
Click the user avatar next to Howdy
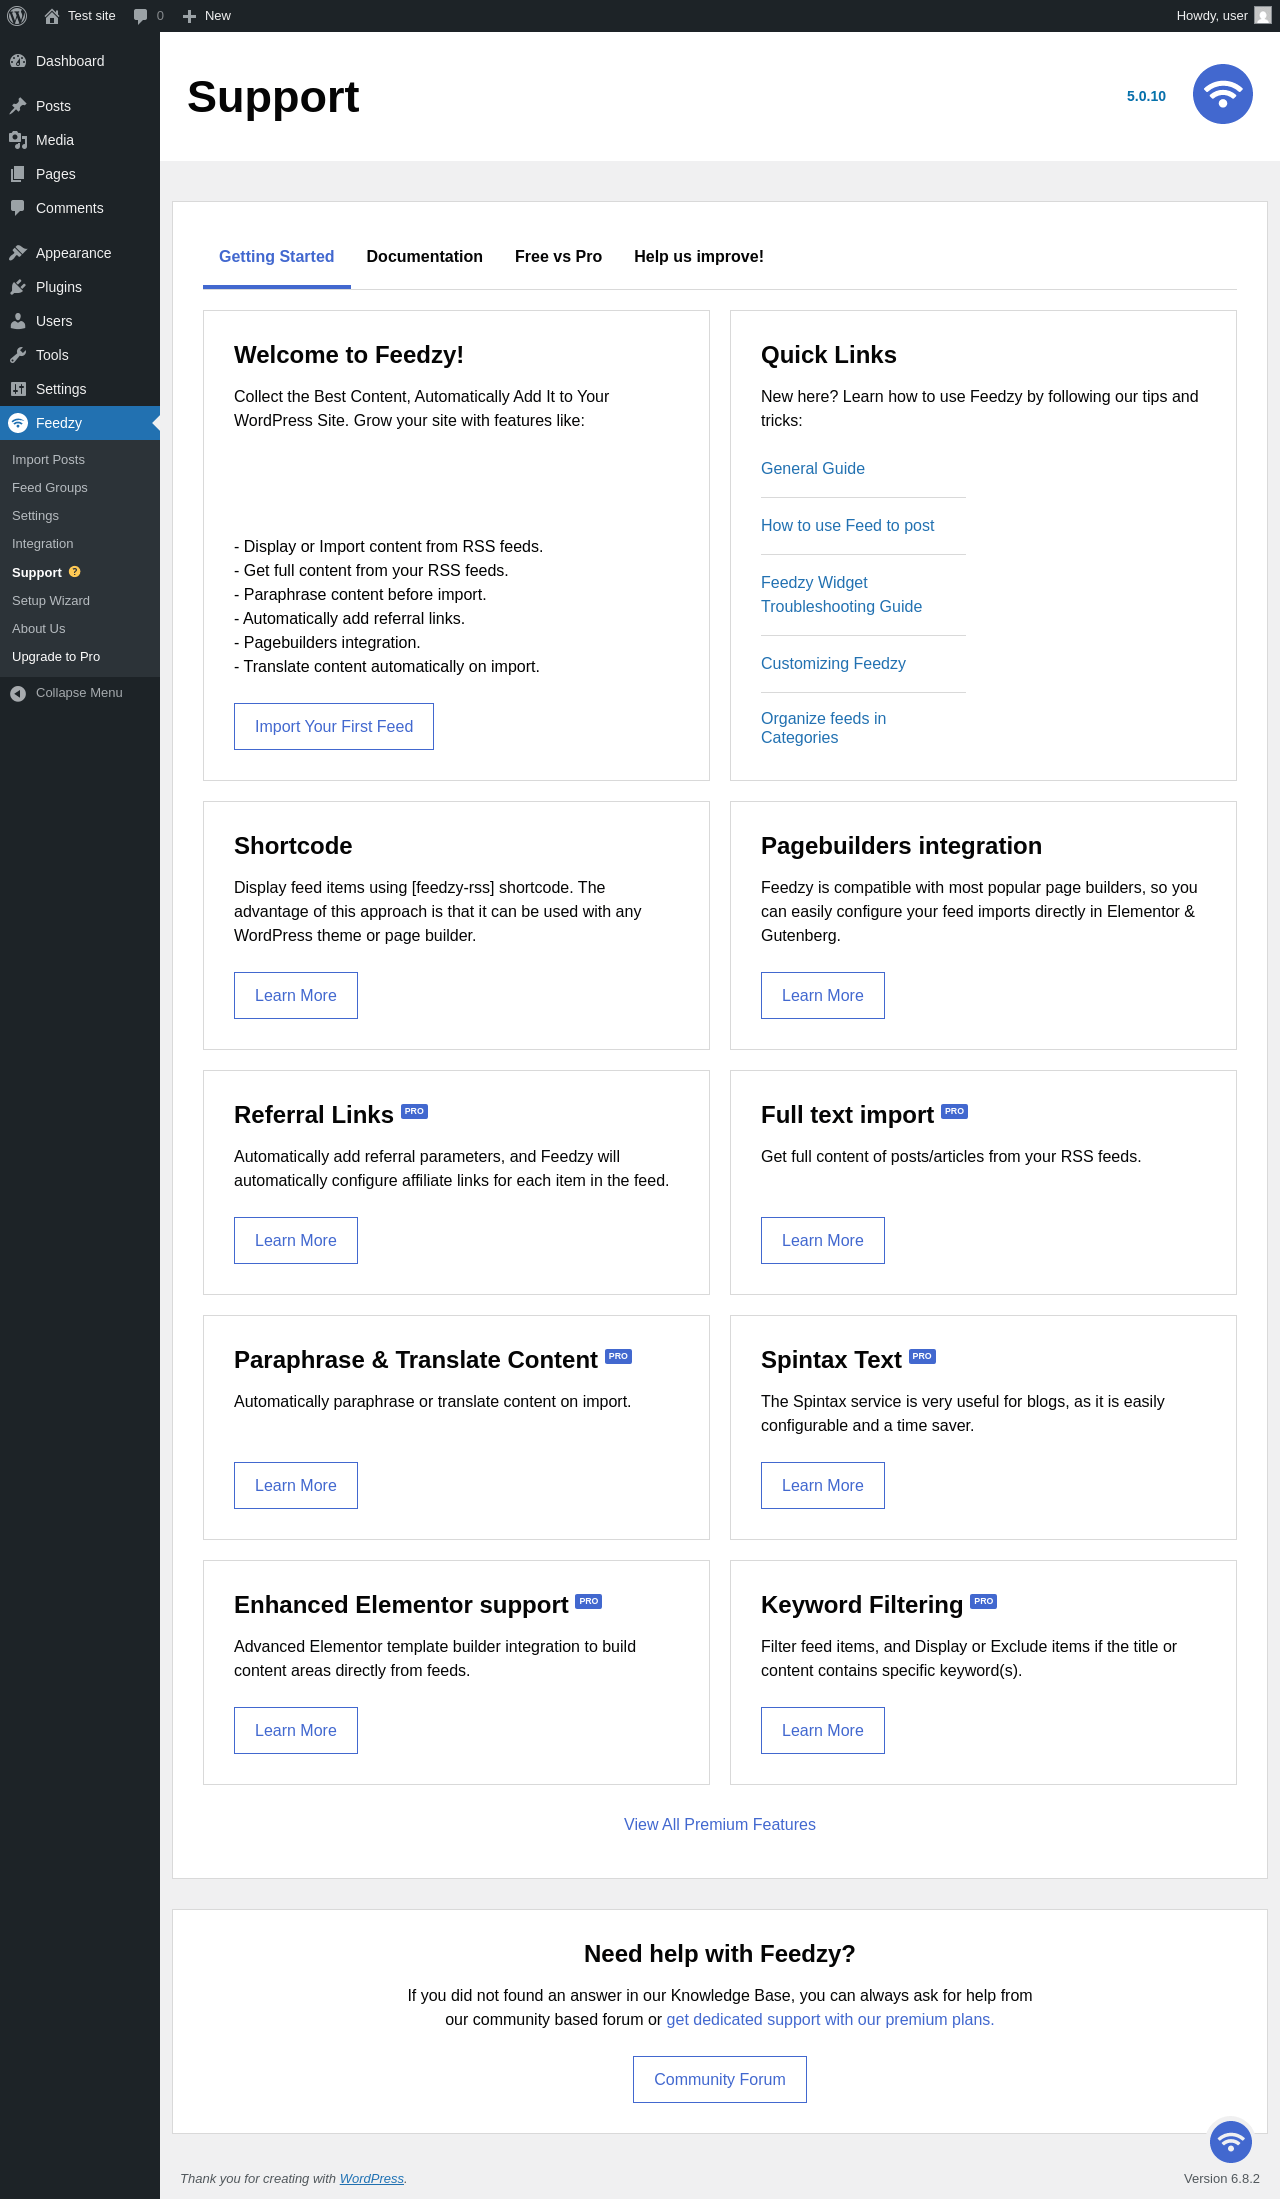click(x=1263, y=16)
